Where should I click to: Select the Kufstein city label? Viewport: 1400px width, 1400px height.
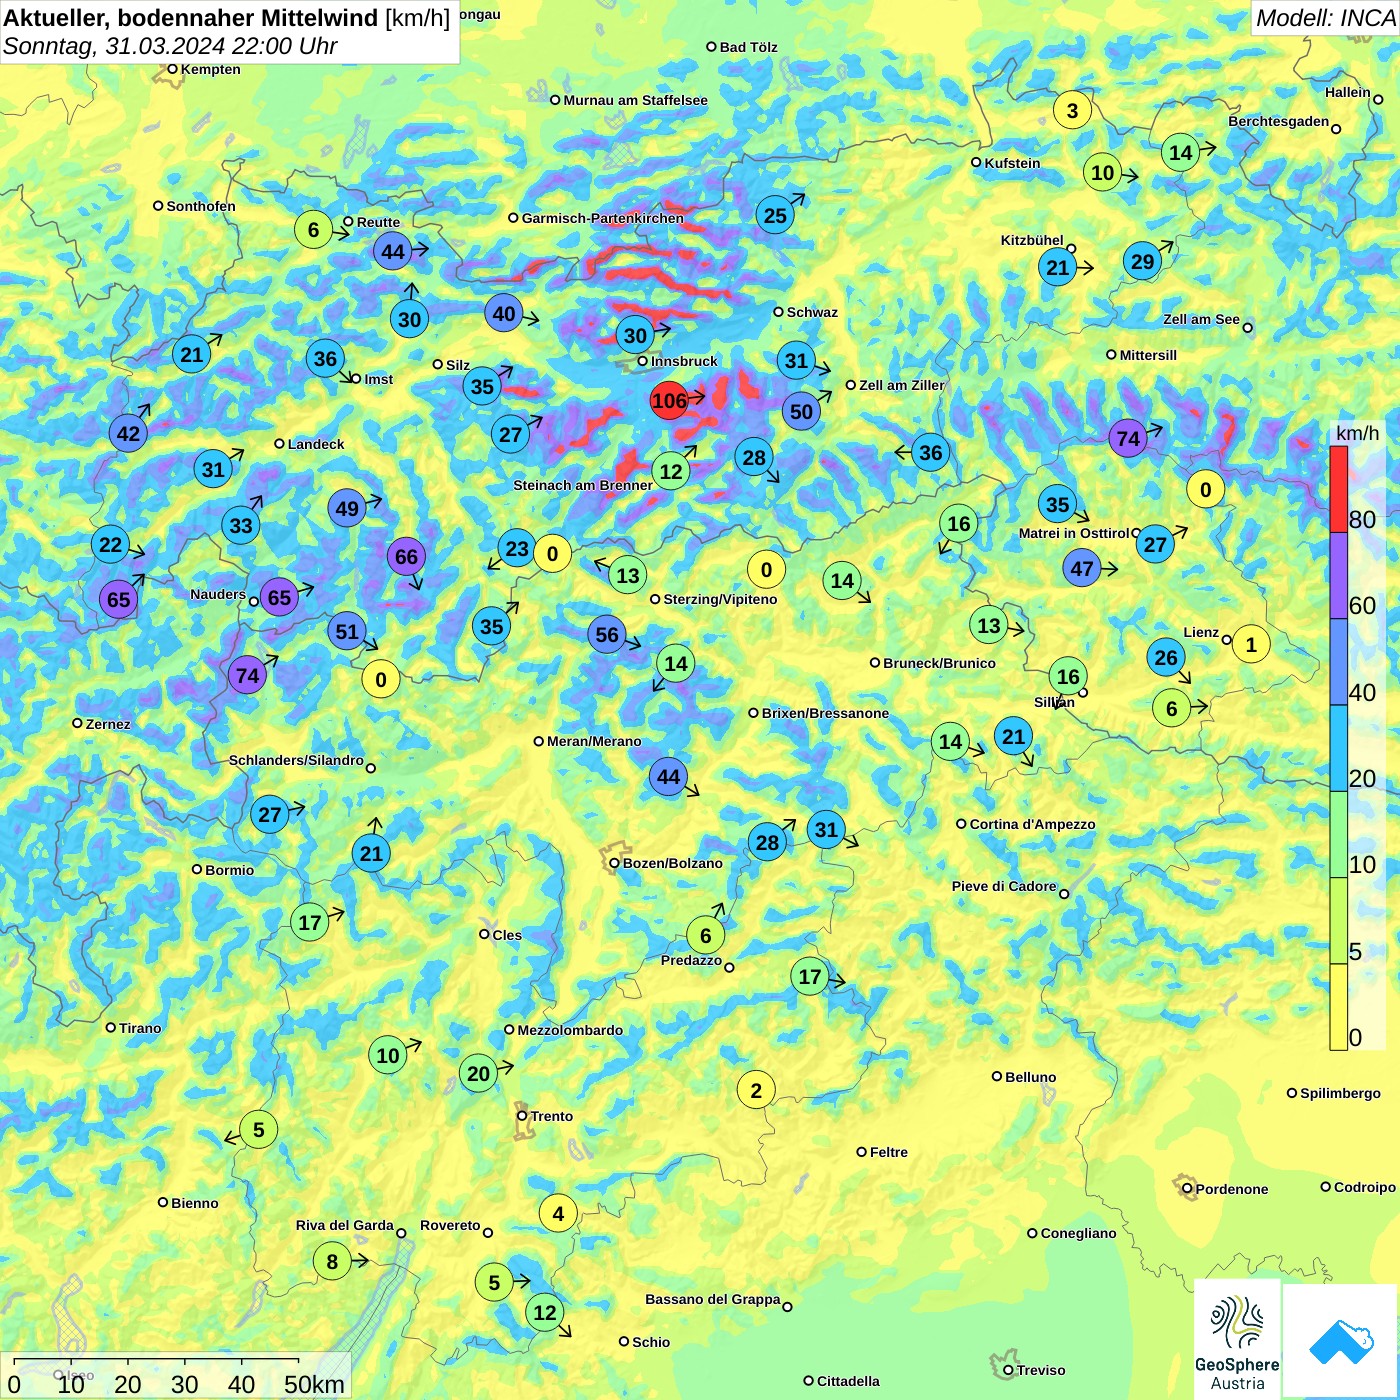1012,163
